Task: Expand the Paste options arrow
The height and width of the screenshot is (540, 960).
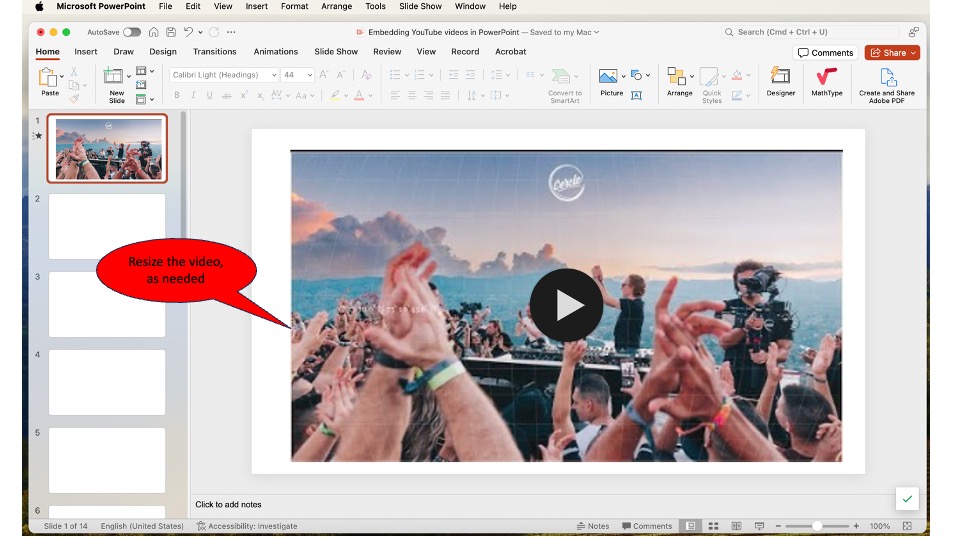Action: click(62, 77)
